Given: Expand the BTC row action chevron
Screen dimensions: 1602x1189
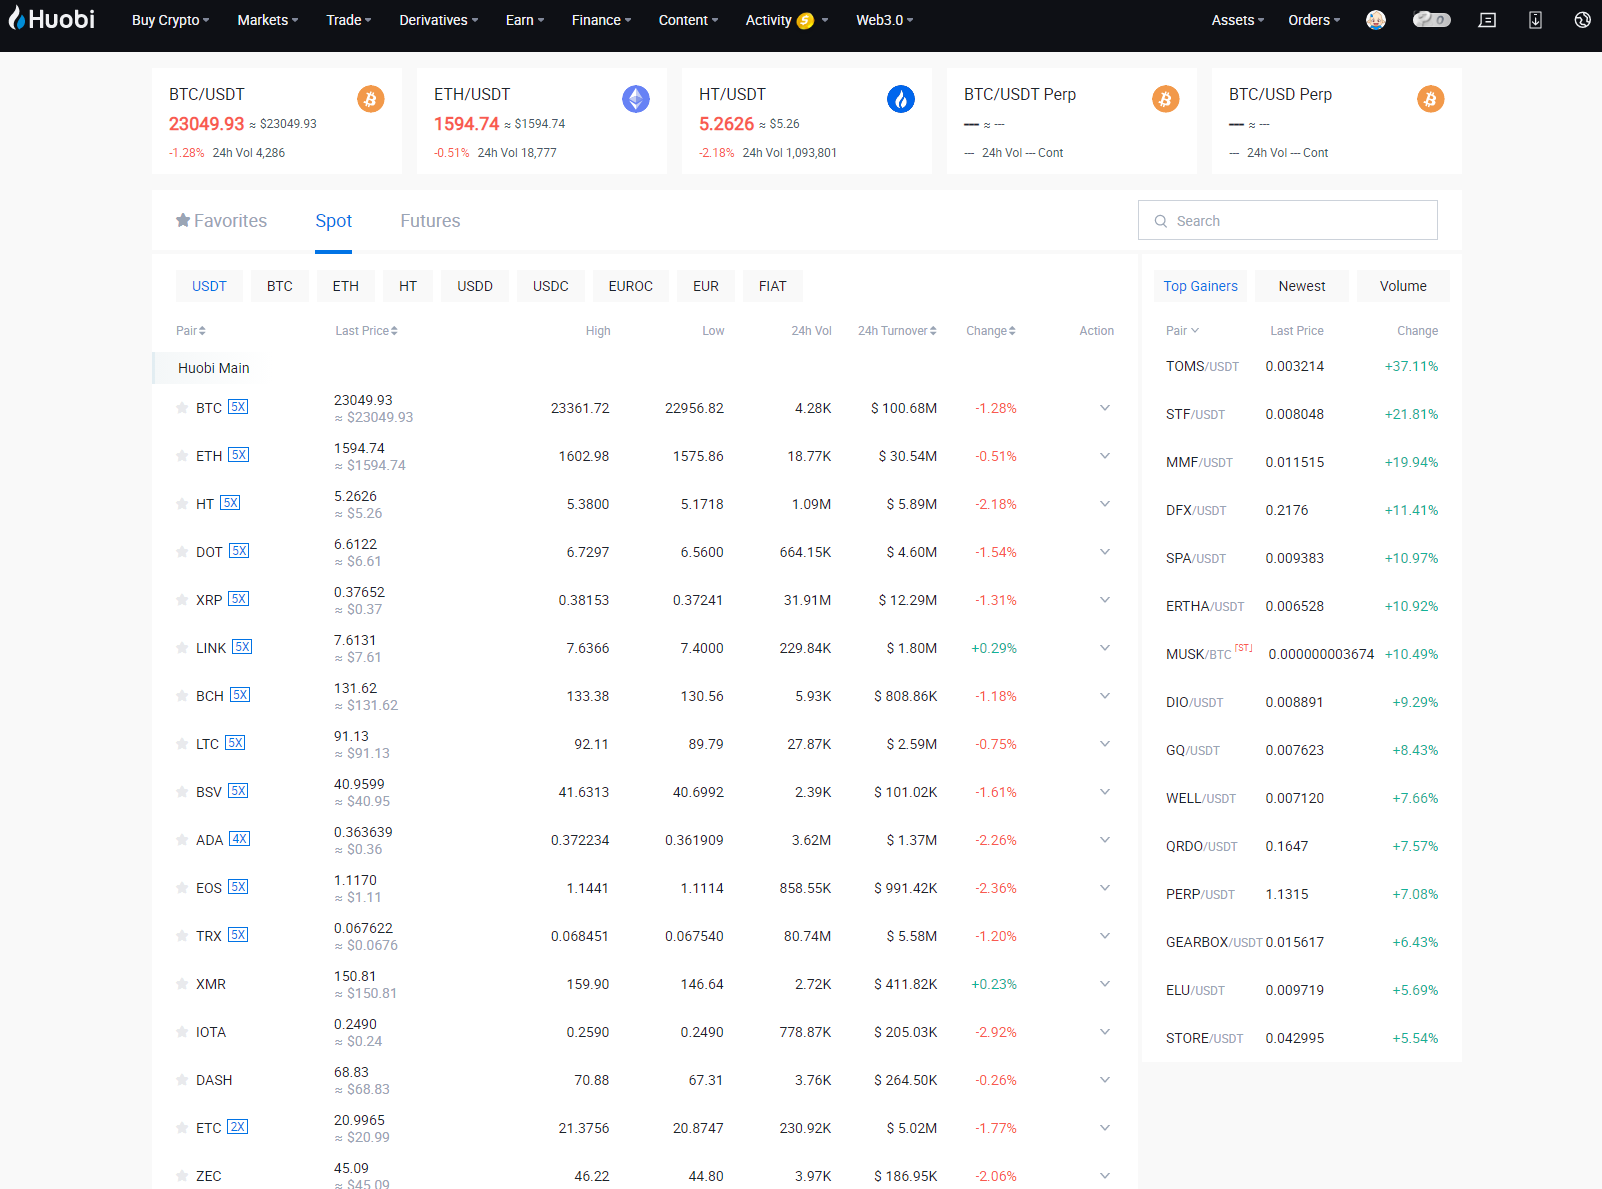Looking at the screenshot, I should [1105, 408].
